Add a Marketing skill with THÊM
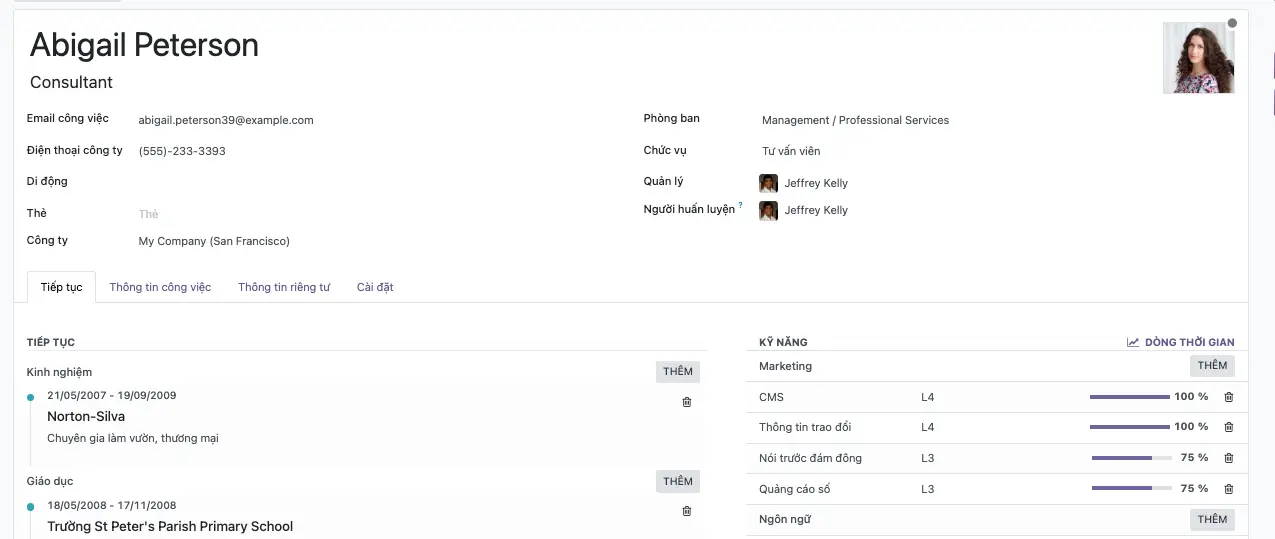This screenshot has height=539, width=1275. (1212, 366)
